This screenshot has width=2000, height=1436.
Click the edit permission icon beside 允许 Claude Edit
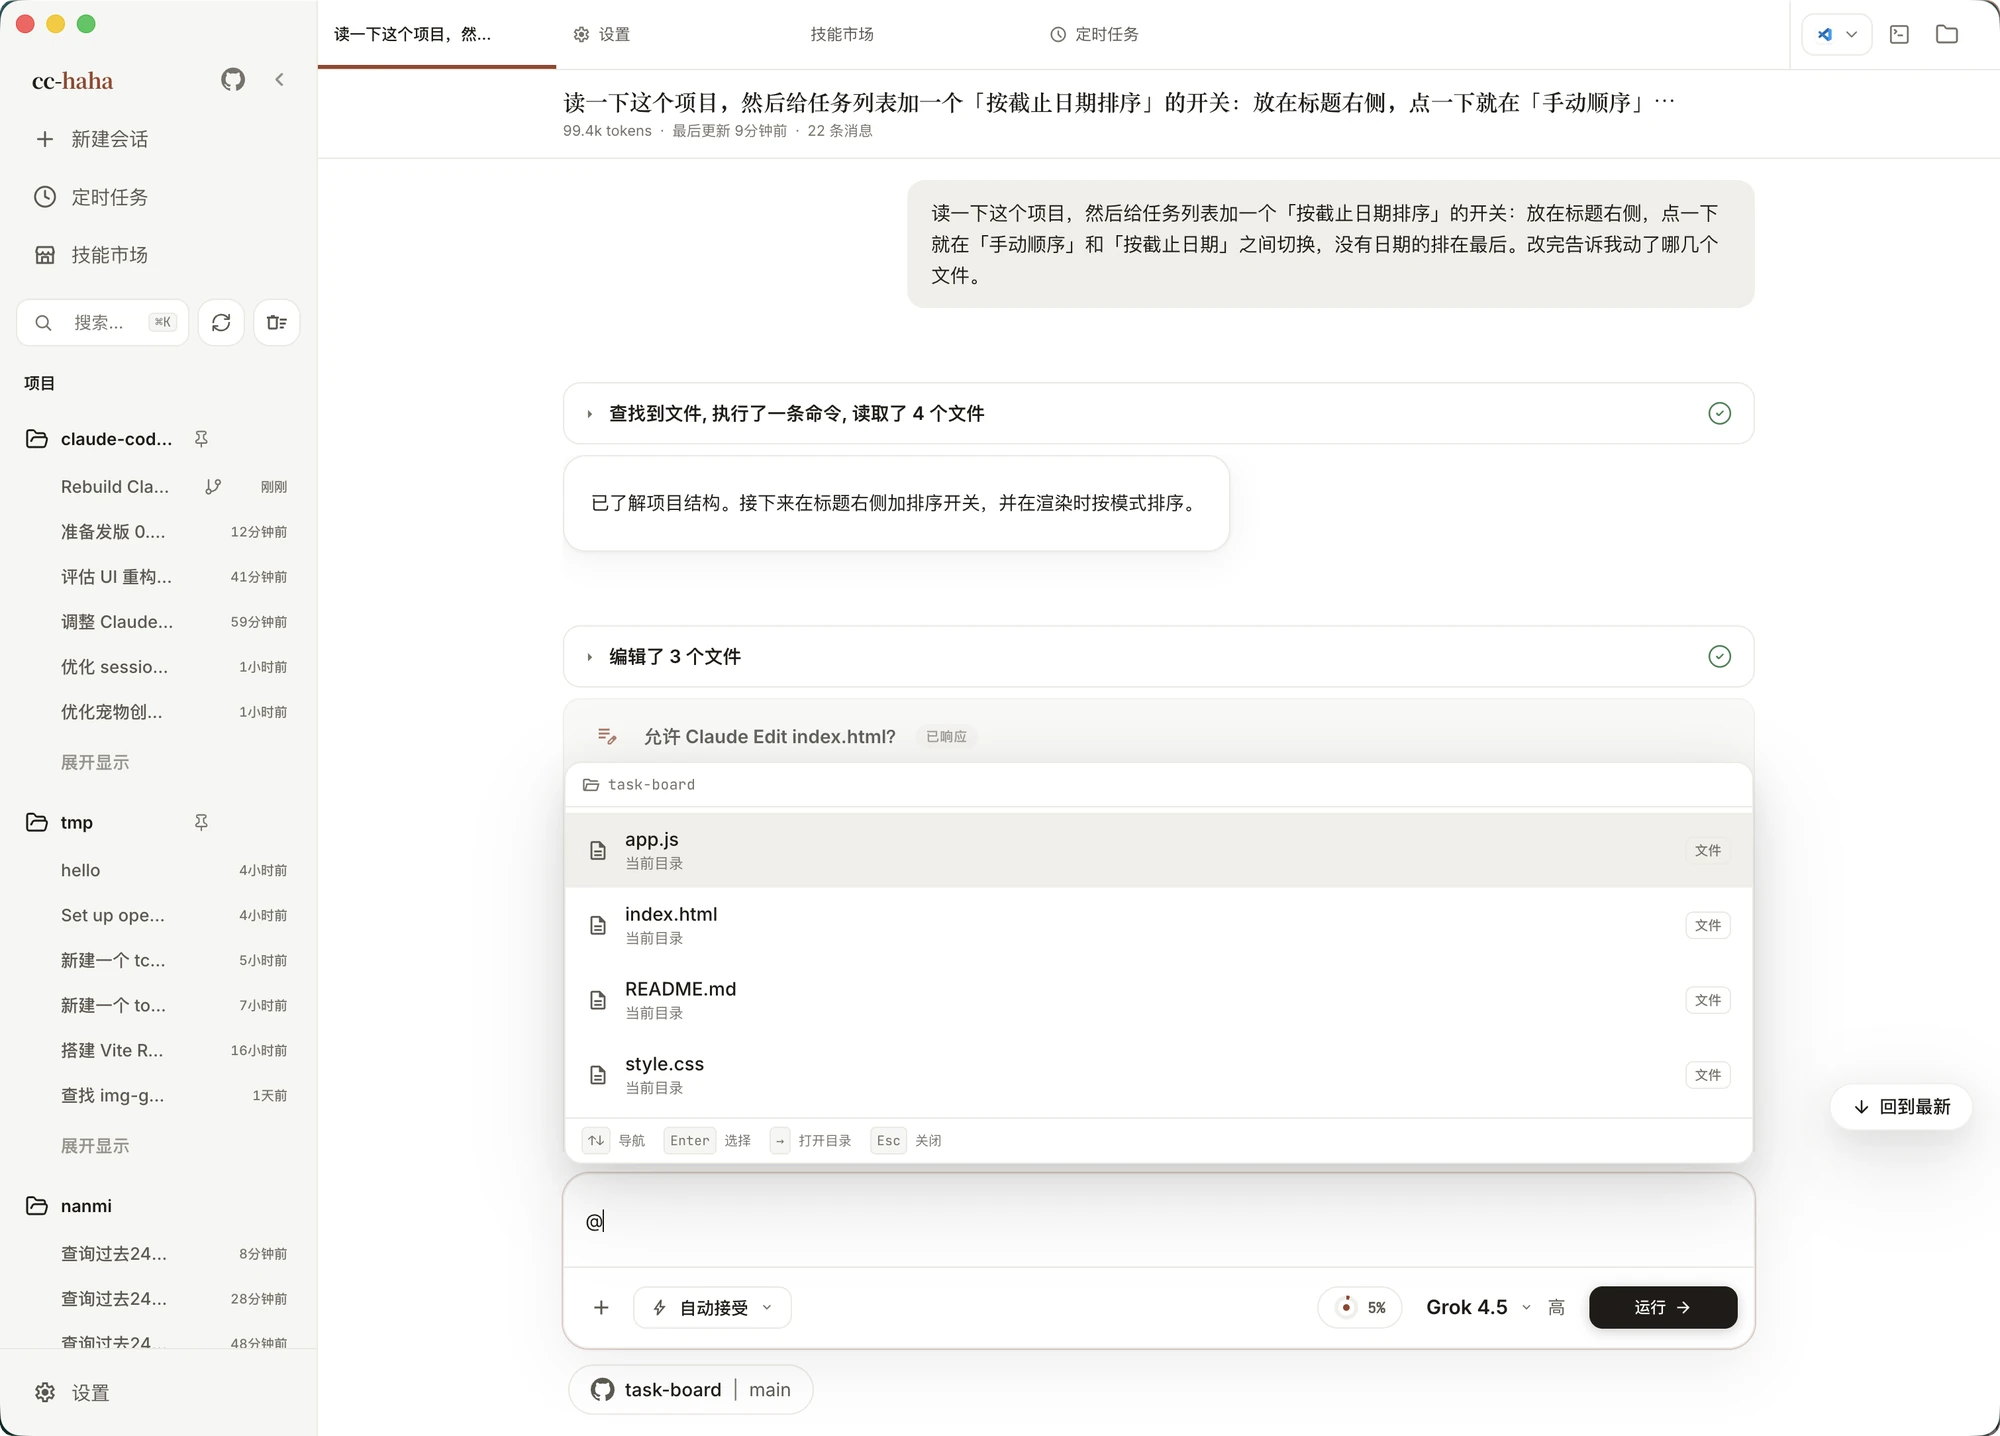click(x=607, y=736)
